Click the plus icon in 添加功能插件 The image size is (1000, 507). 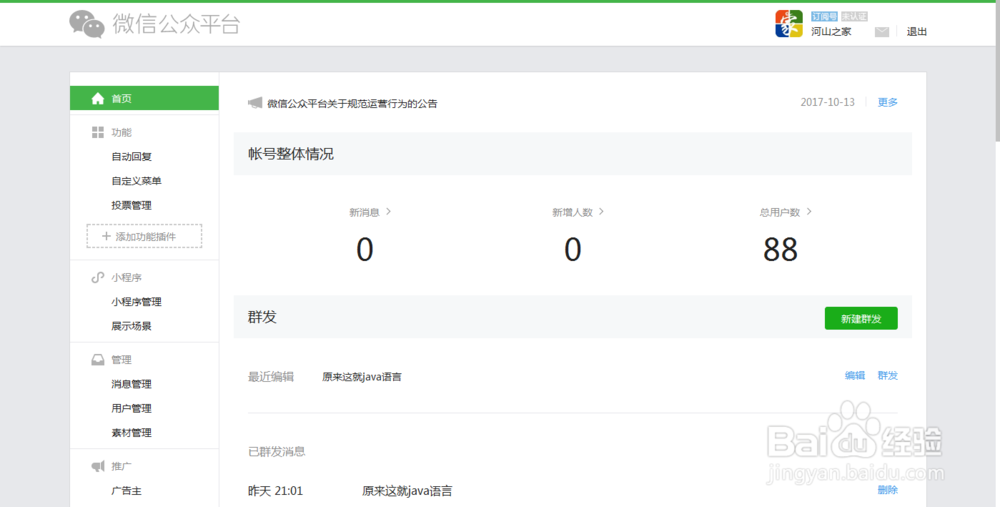coord(107,236)
